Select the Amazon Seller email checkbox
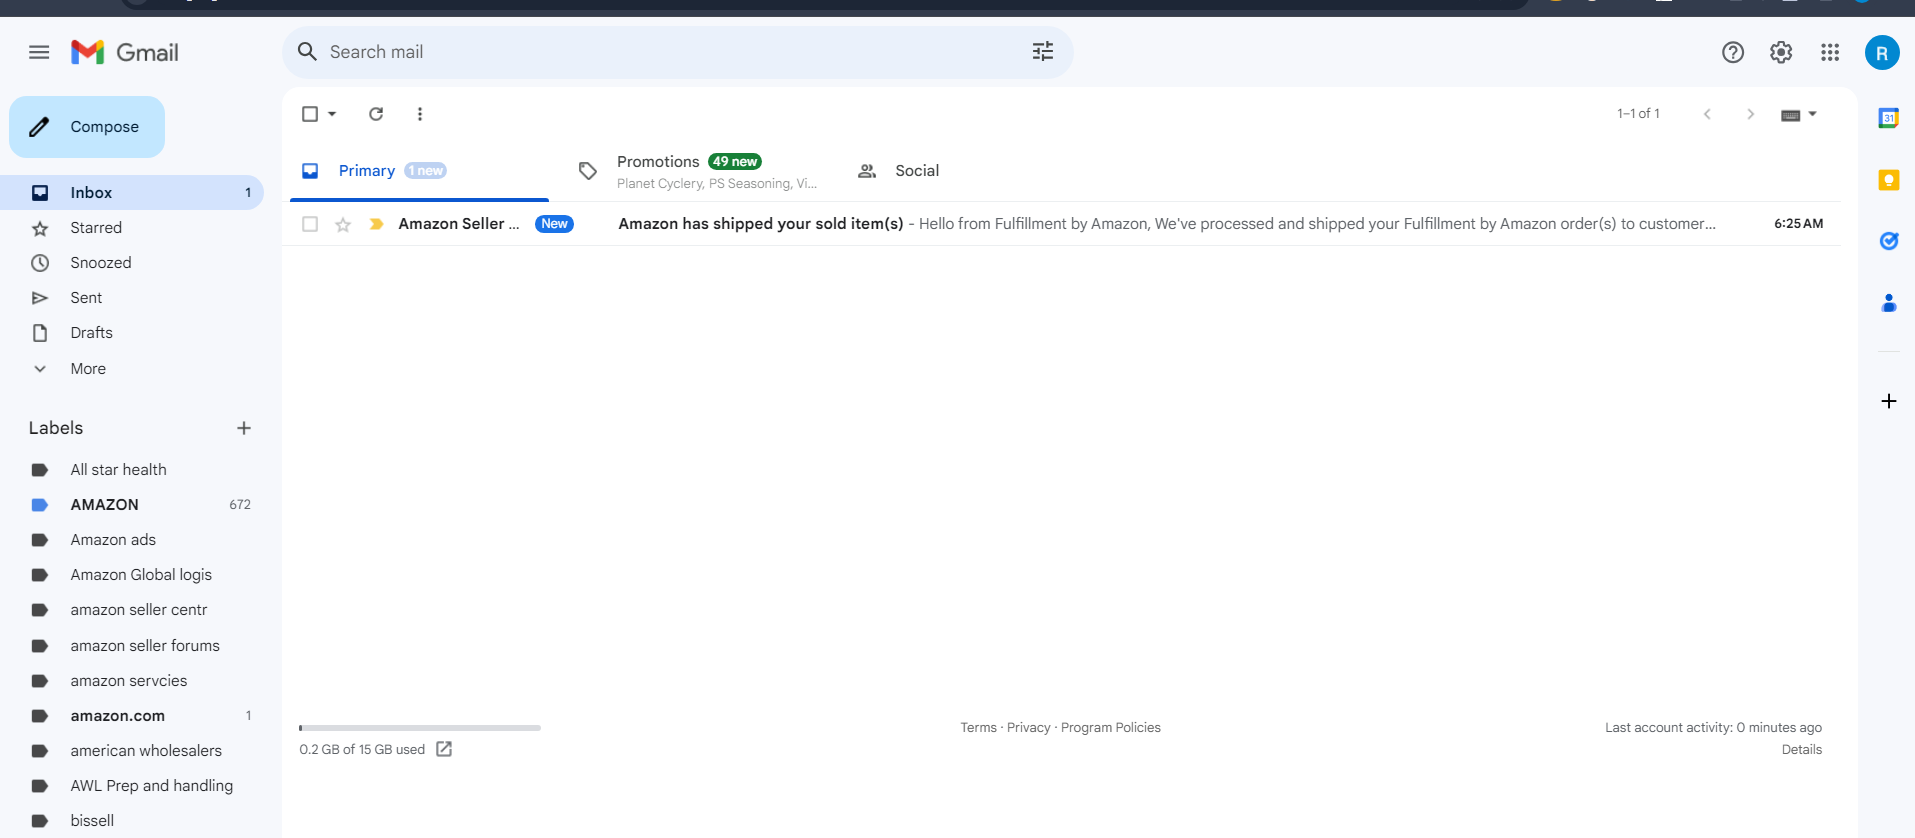This screenshot has width=1915, height=838. (x=310, y=224)
